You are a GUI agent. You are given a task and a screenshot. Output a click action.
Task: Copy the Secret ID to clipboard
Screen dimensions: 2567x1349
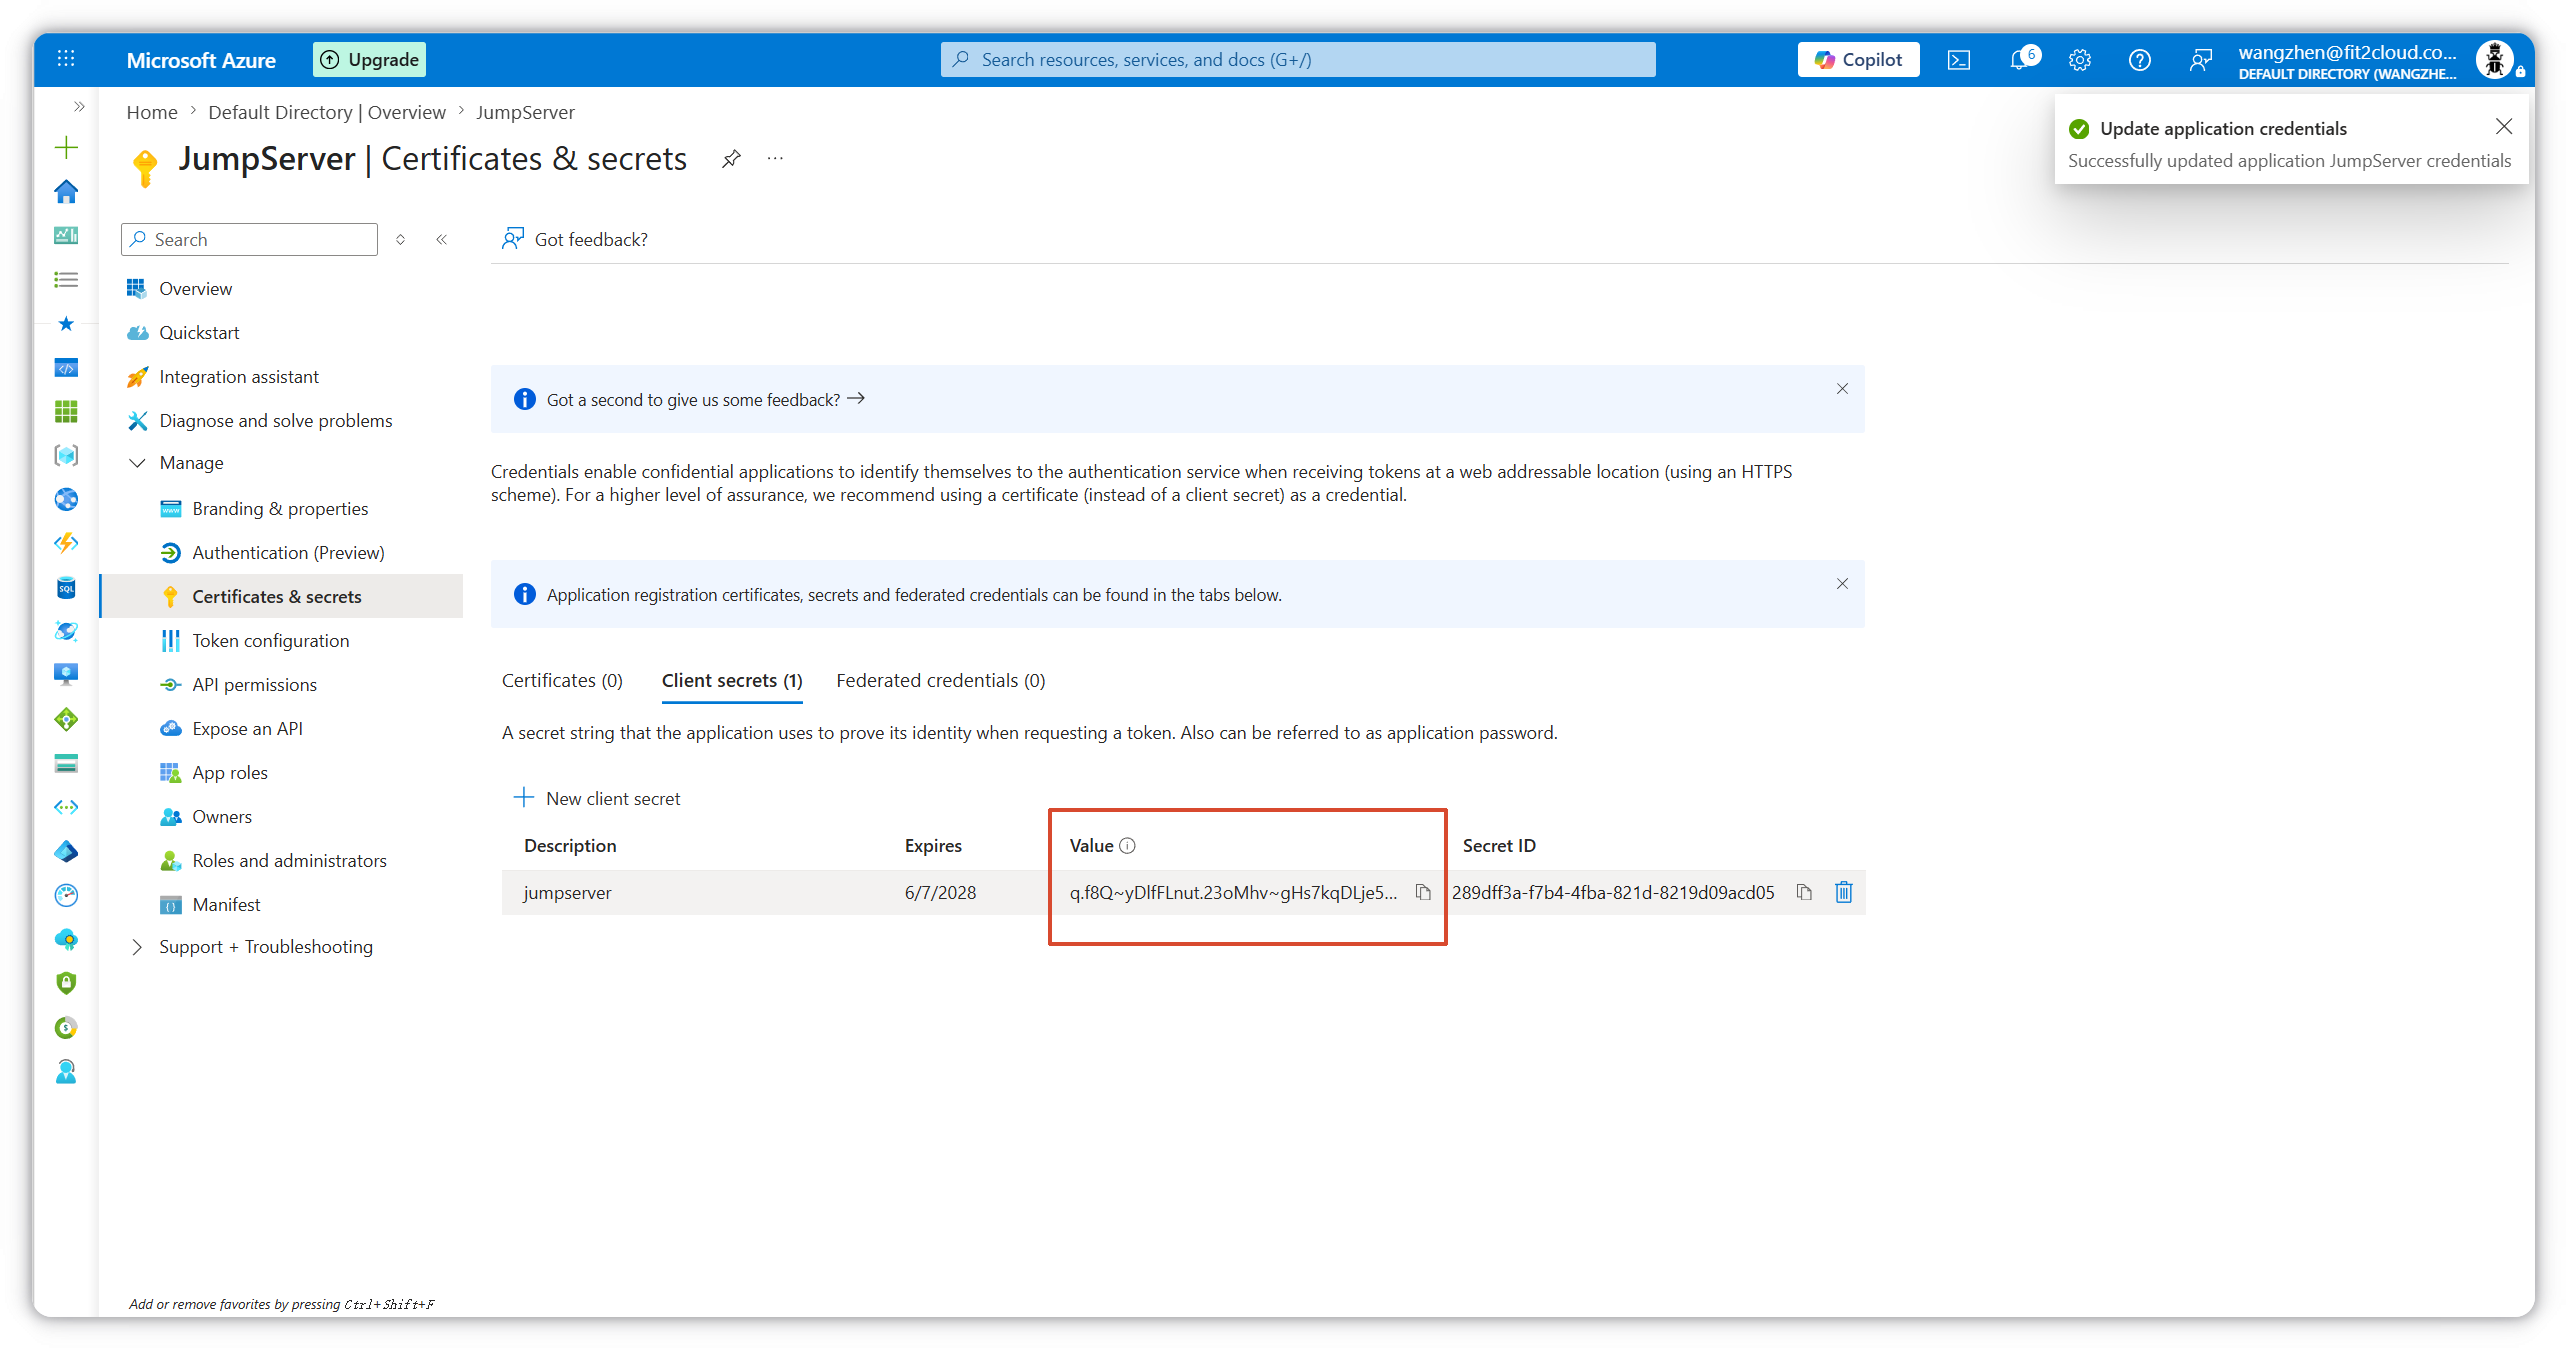pos(1804,892)
